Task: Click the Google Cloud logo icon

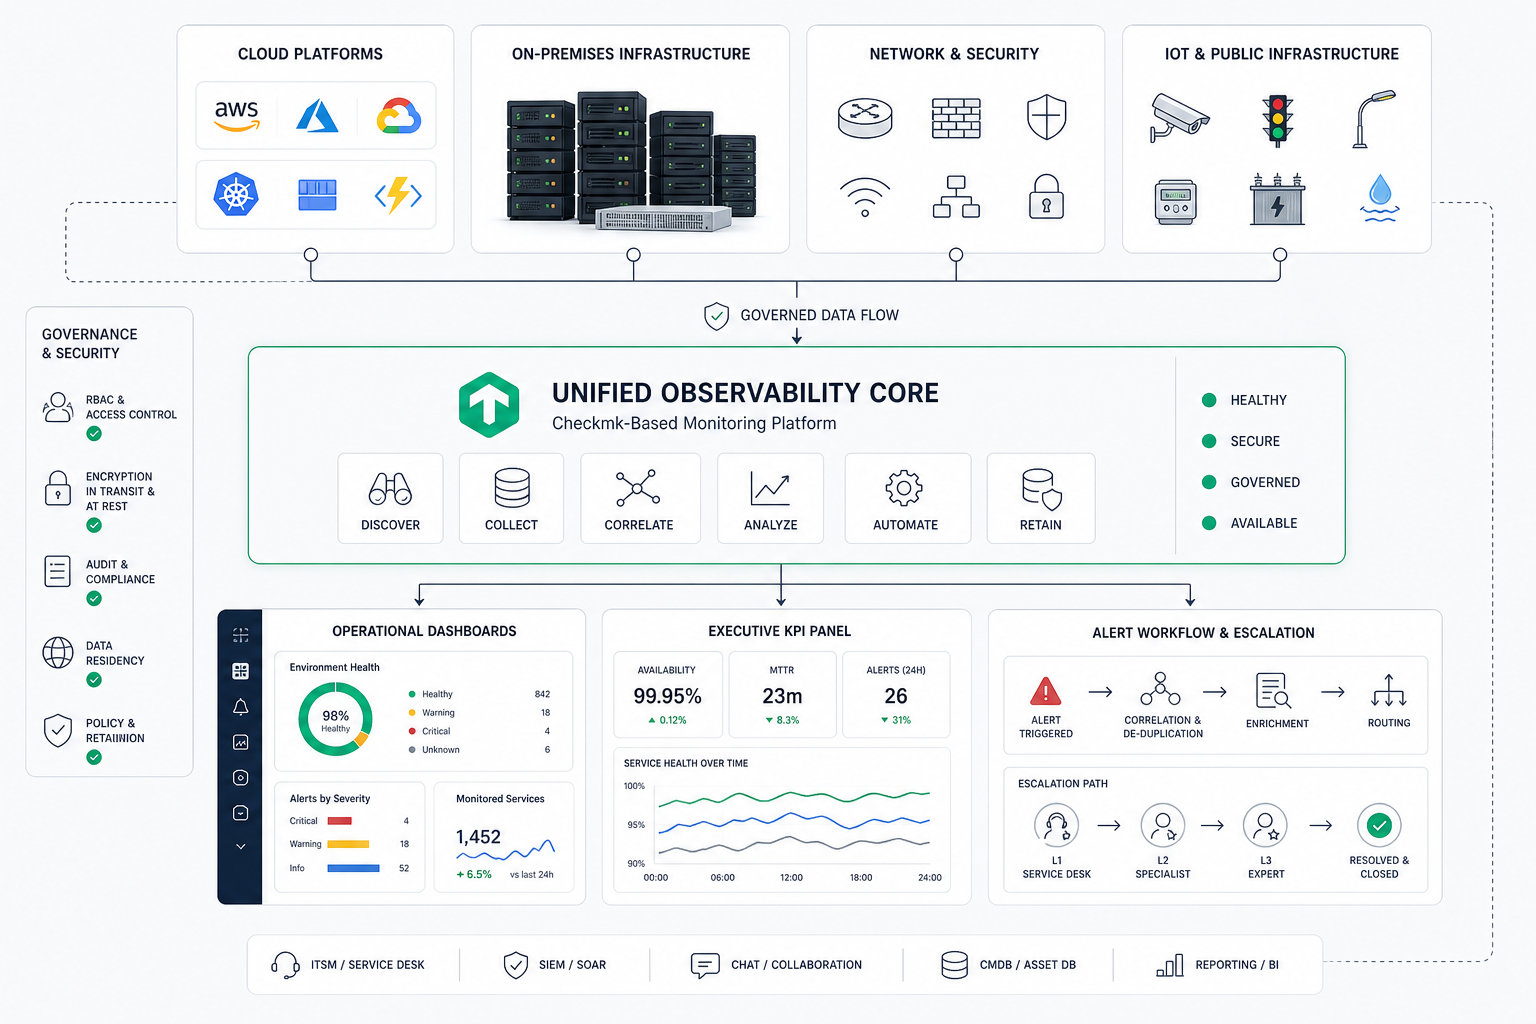Action: point(398,116)
